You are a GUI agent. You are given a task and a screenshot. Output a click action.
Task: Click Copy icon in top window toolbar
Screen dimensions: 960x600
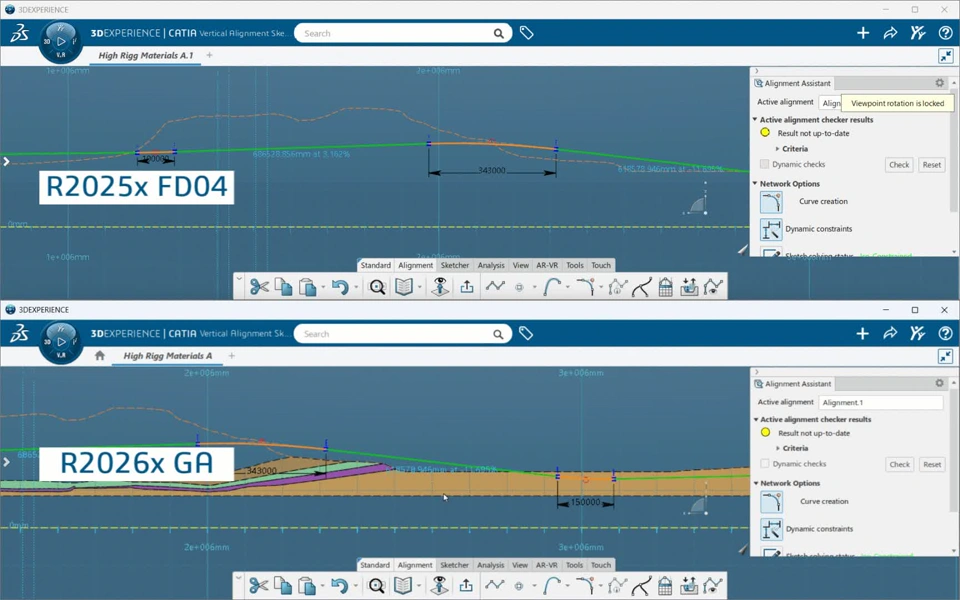(x=283, y=287)
